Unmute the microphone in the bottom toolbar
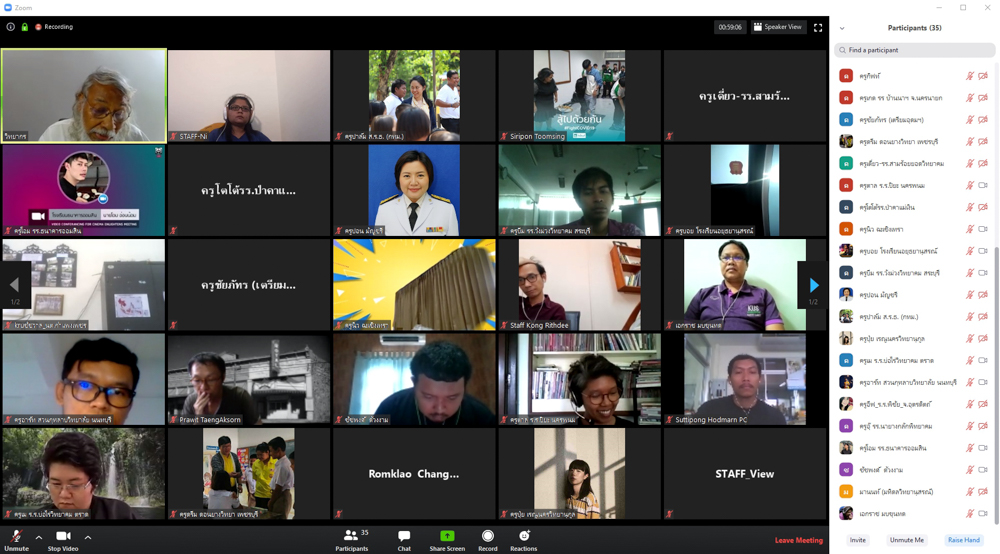1000x554 pixels. (x=16, y=538)
